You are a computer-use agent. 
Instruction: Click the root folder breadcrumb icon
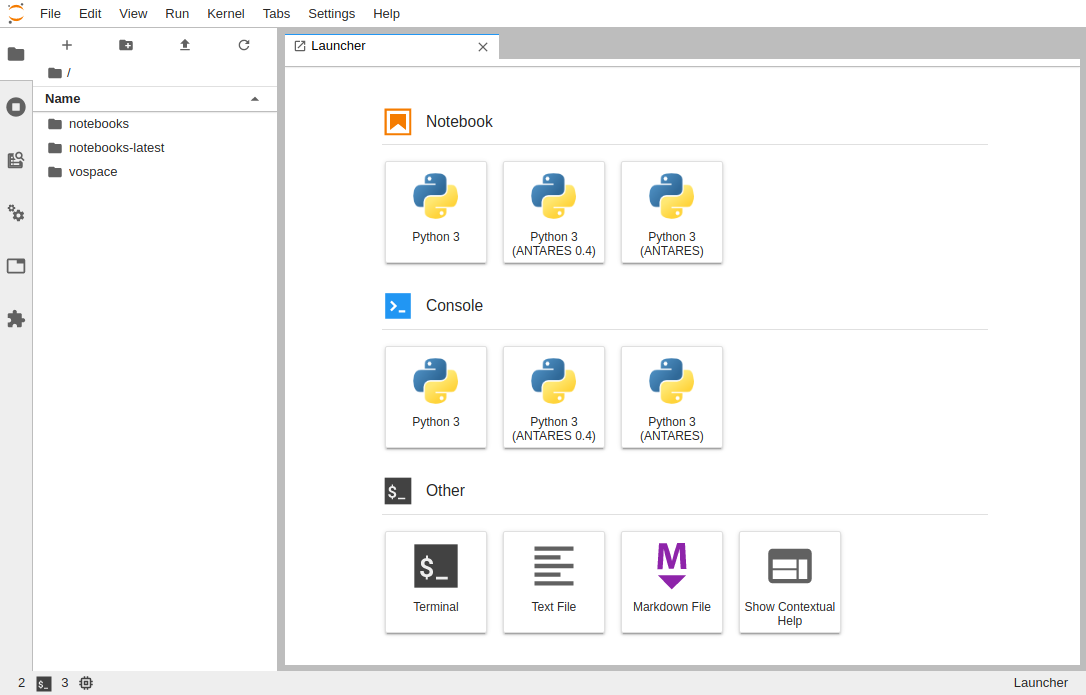(55, 73)
